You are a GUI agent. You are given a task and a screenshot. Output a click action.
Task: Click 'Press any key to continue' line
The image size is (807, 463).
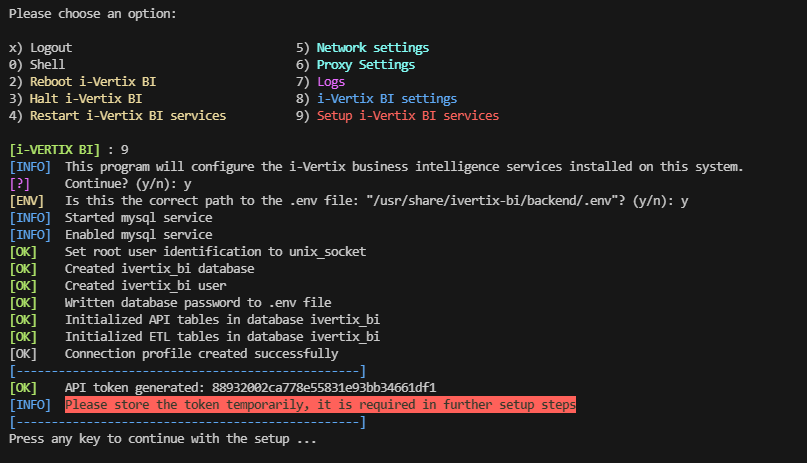pyautogui.click(x=163, y=439)
